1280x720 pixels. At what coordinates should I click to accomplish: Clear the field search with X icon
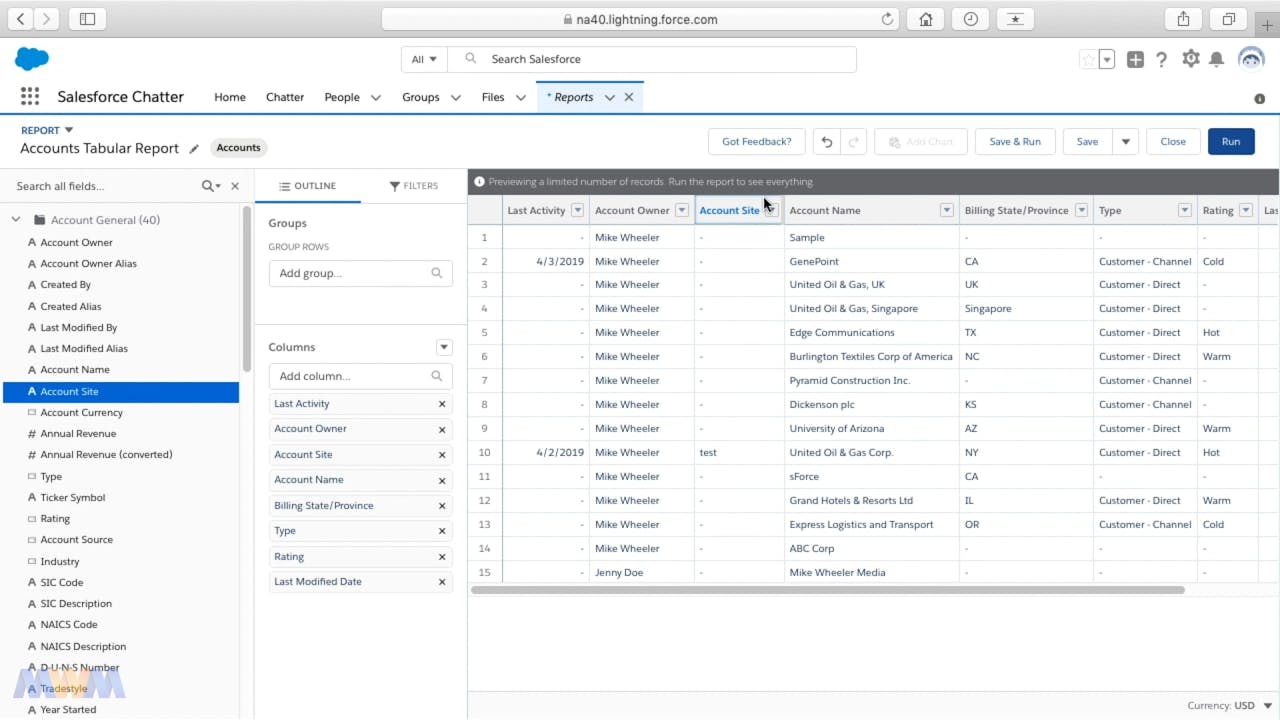click(x=235, y=186)
